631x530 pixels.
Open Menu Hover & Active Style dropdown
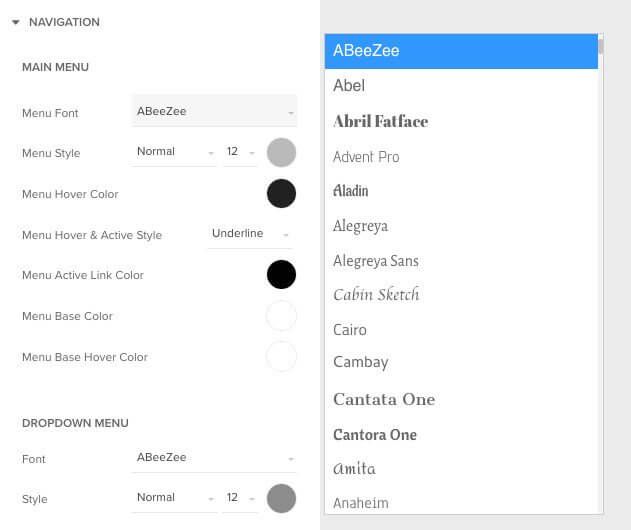click(250, 234)
